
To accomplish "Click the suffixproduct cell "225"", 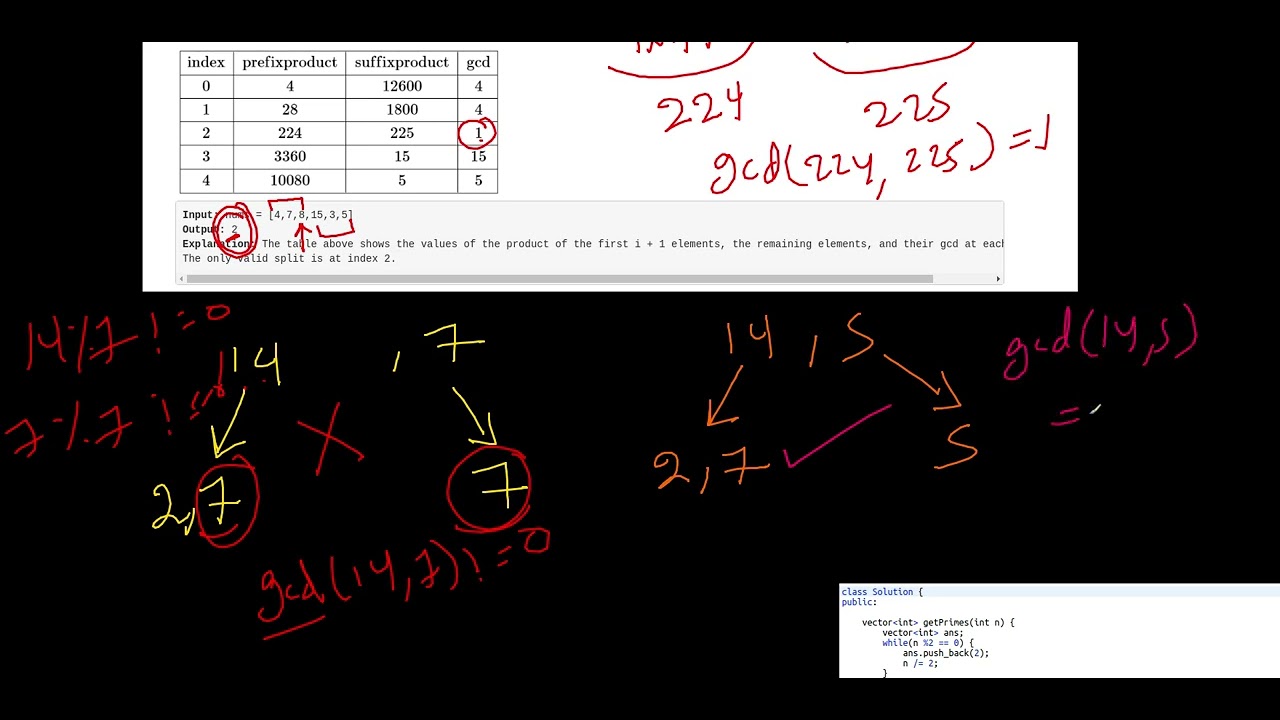I will pyautogui.click(x=402, y=133).
